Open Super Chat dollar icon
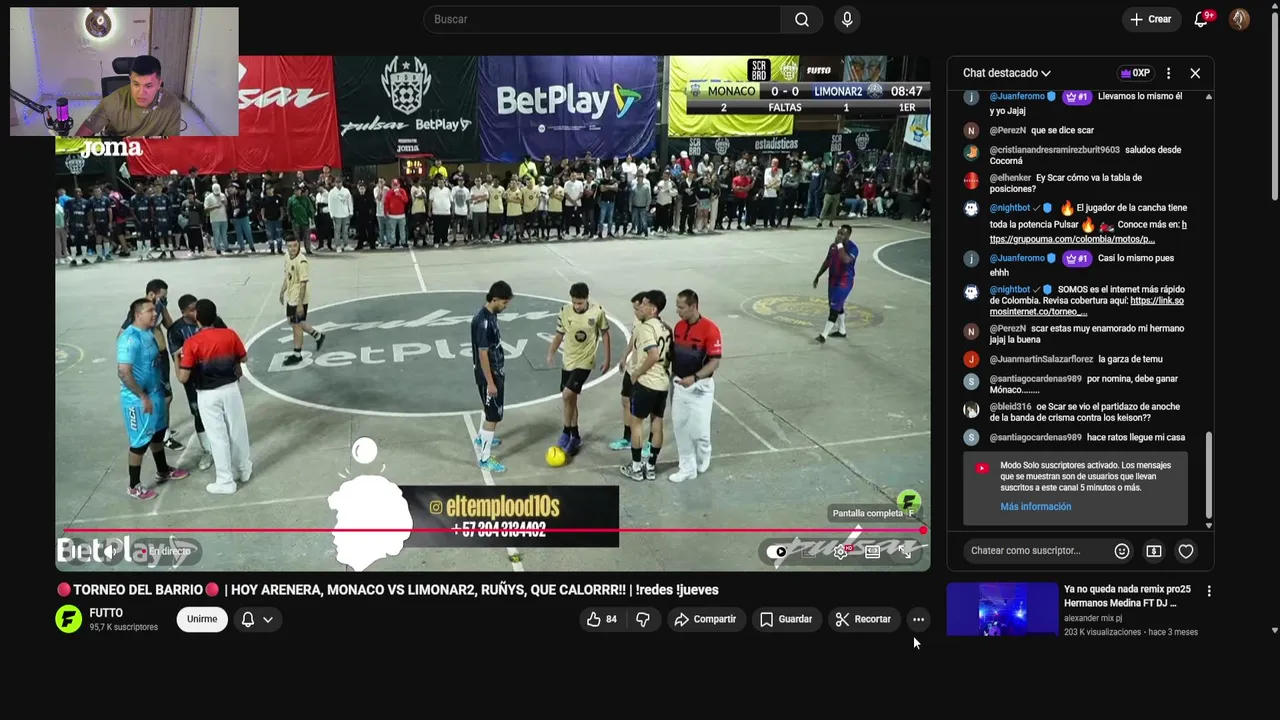This screenshot has height=720, width=1280. pyautogui.click(x=1154, y=551)
